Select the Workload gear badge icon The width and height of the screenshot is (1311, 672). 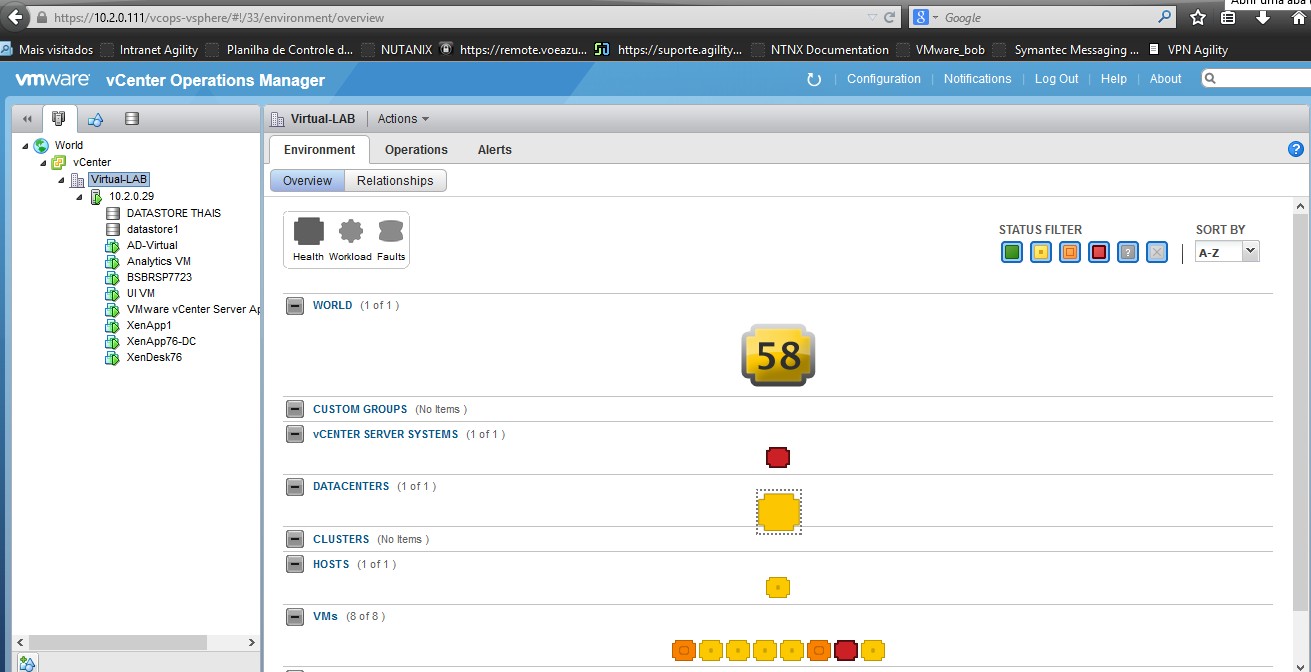(350, 232)
